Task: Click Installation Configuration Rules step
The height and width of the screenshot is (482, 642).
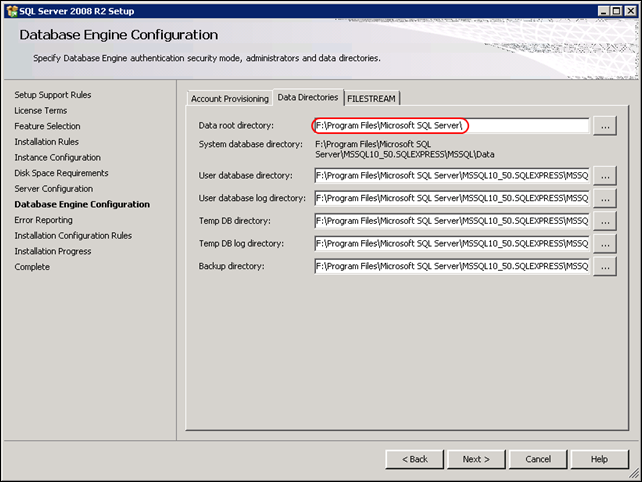Action: point(73,235)
